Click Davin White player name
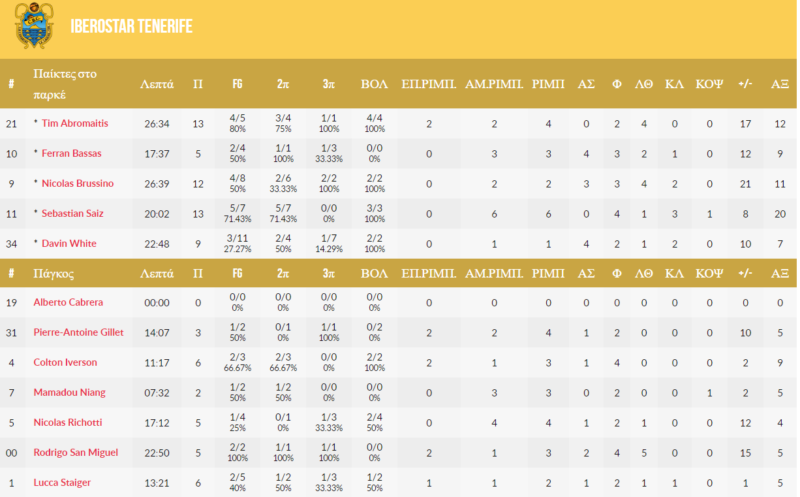The width and height of the screenshot is (800, 497). [67, 243]
